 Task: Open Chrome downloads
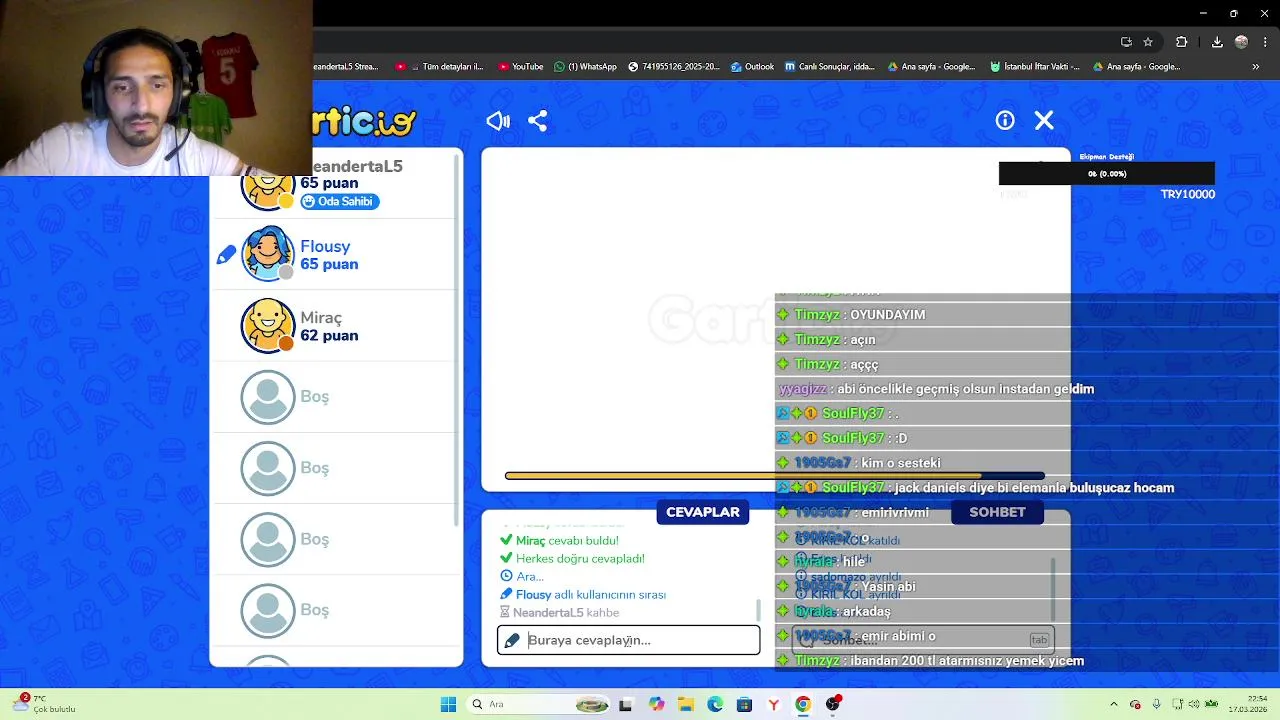[x=1217, y=42]
